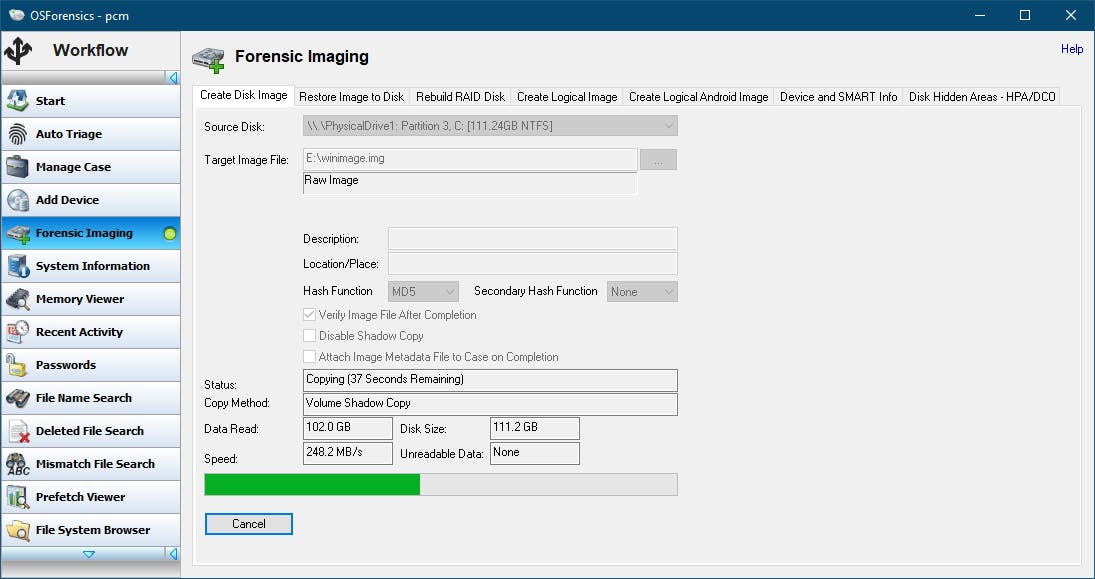Collapse the sidebar with the bottom arrow
Screen dimensions: 1095x579
click(173, 554)
